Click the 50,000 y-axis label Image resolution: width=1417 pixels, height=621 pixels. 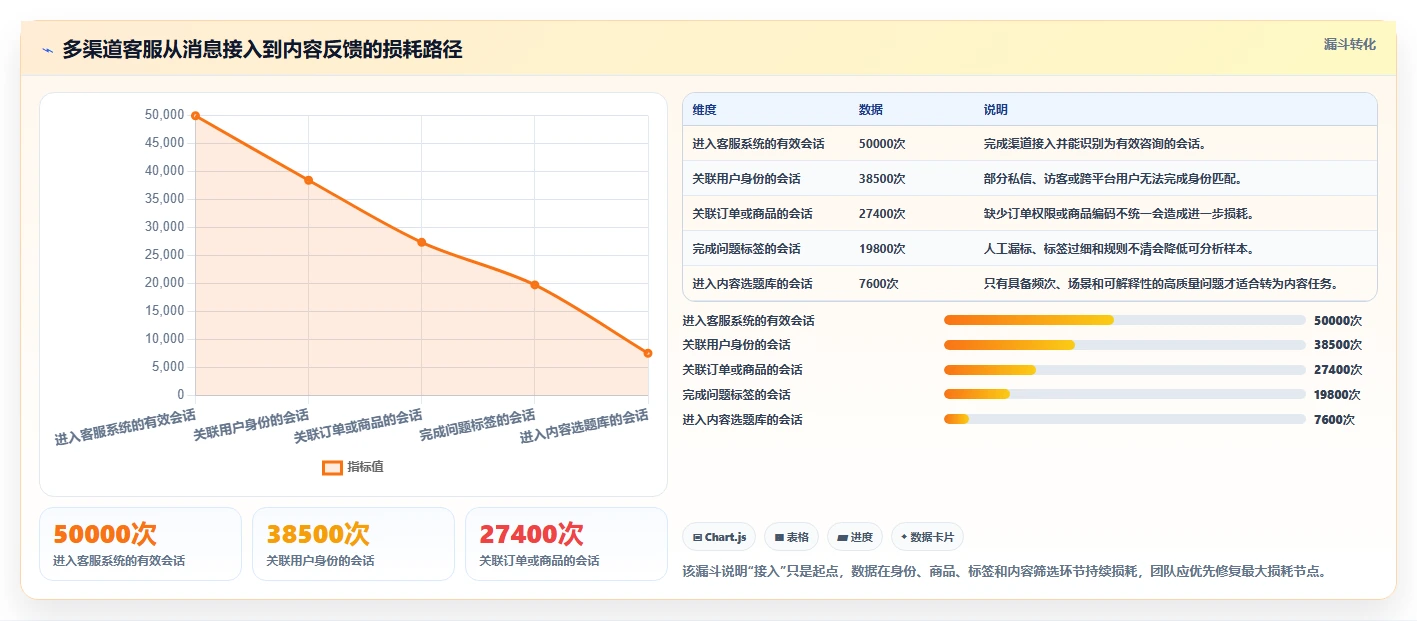click(164, 115)
